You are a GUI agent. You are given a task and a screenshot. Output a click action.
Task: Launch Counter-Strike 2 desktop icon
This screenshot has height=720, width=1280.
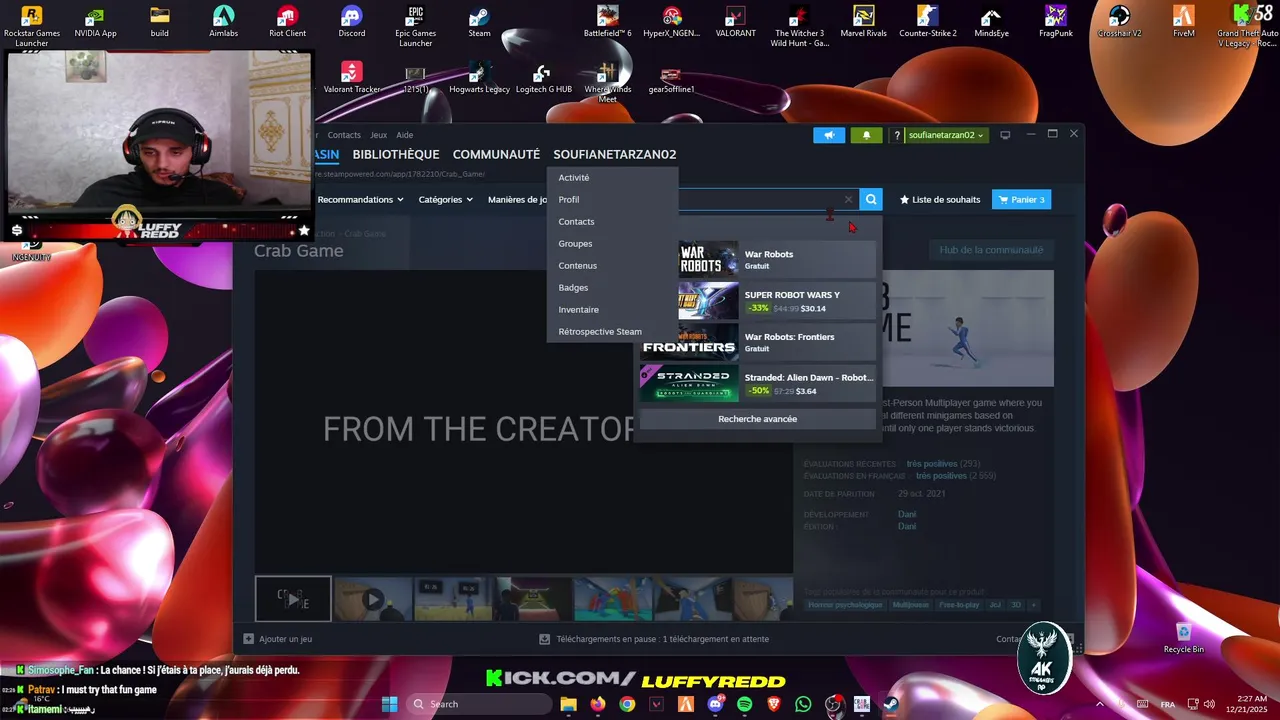click(927, 22)
